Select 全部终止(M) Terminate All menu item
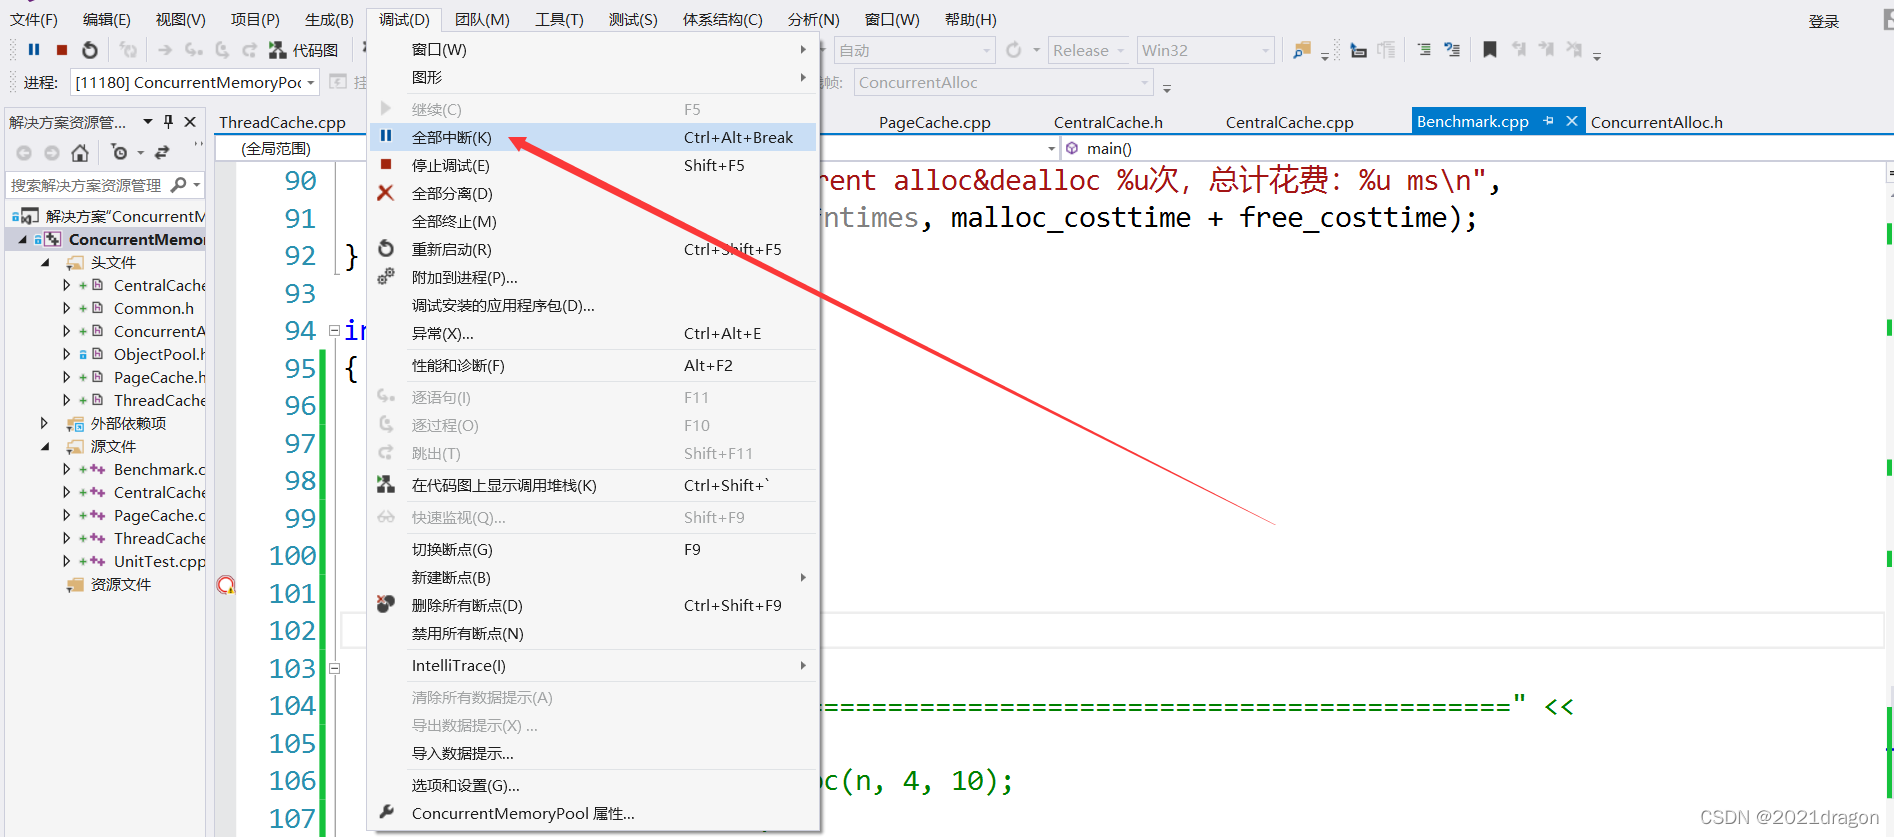Image resolution: width=1894 pixels, height=837 pixels. 593,221
